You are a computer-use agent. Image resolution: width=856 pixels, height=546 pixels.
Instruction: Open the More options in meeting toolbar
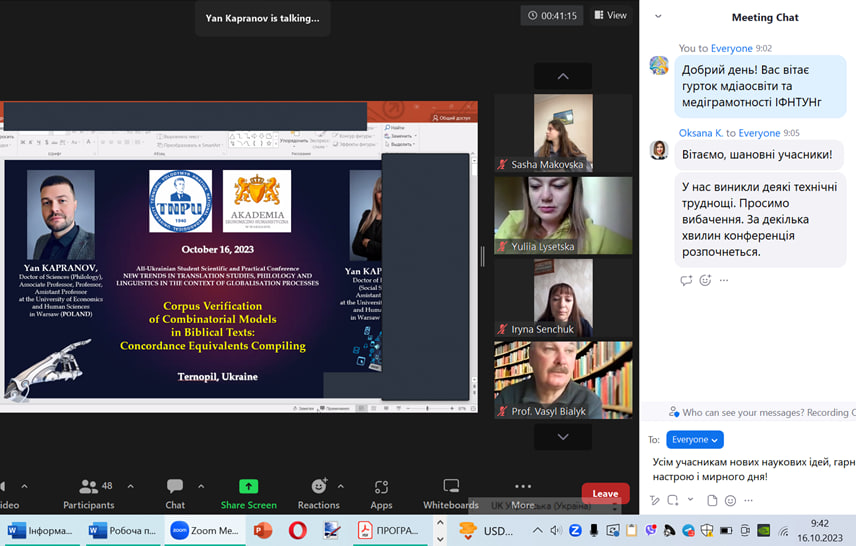point(522,494)
